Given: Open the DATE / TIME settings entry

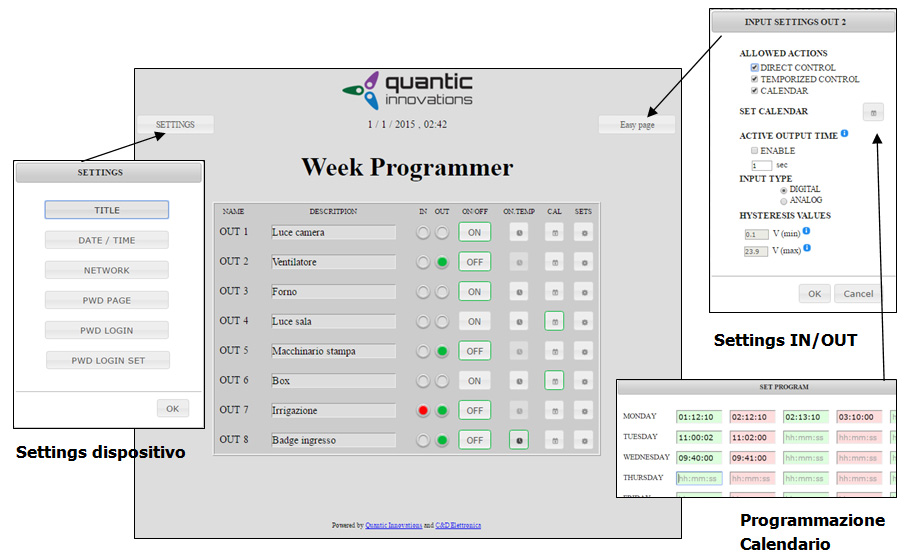Looking at the screenshot, I should [x=107, y=240].
